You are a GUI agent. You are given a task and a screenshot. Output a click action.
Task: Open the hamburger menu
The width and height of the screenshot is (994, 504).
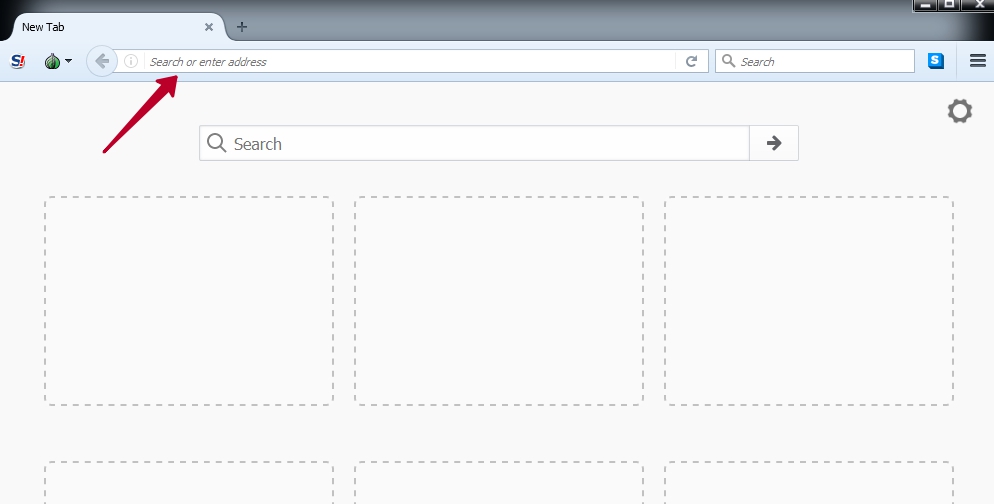[x=978, y=61]
